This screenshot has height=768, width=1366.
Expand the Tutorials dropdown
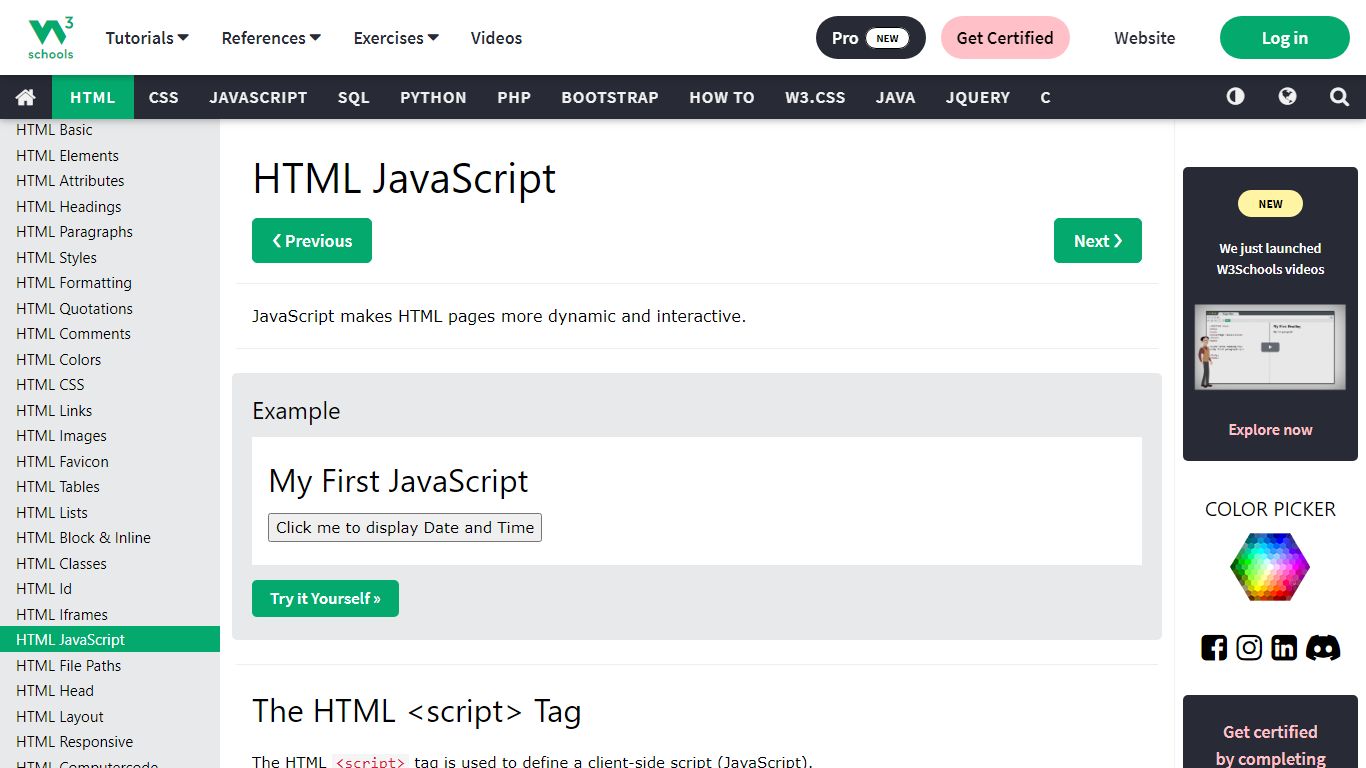tap(147, 38)
